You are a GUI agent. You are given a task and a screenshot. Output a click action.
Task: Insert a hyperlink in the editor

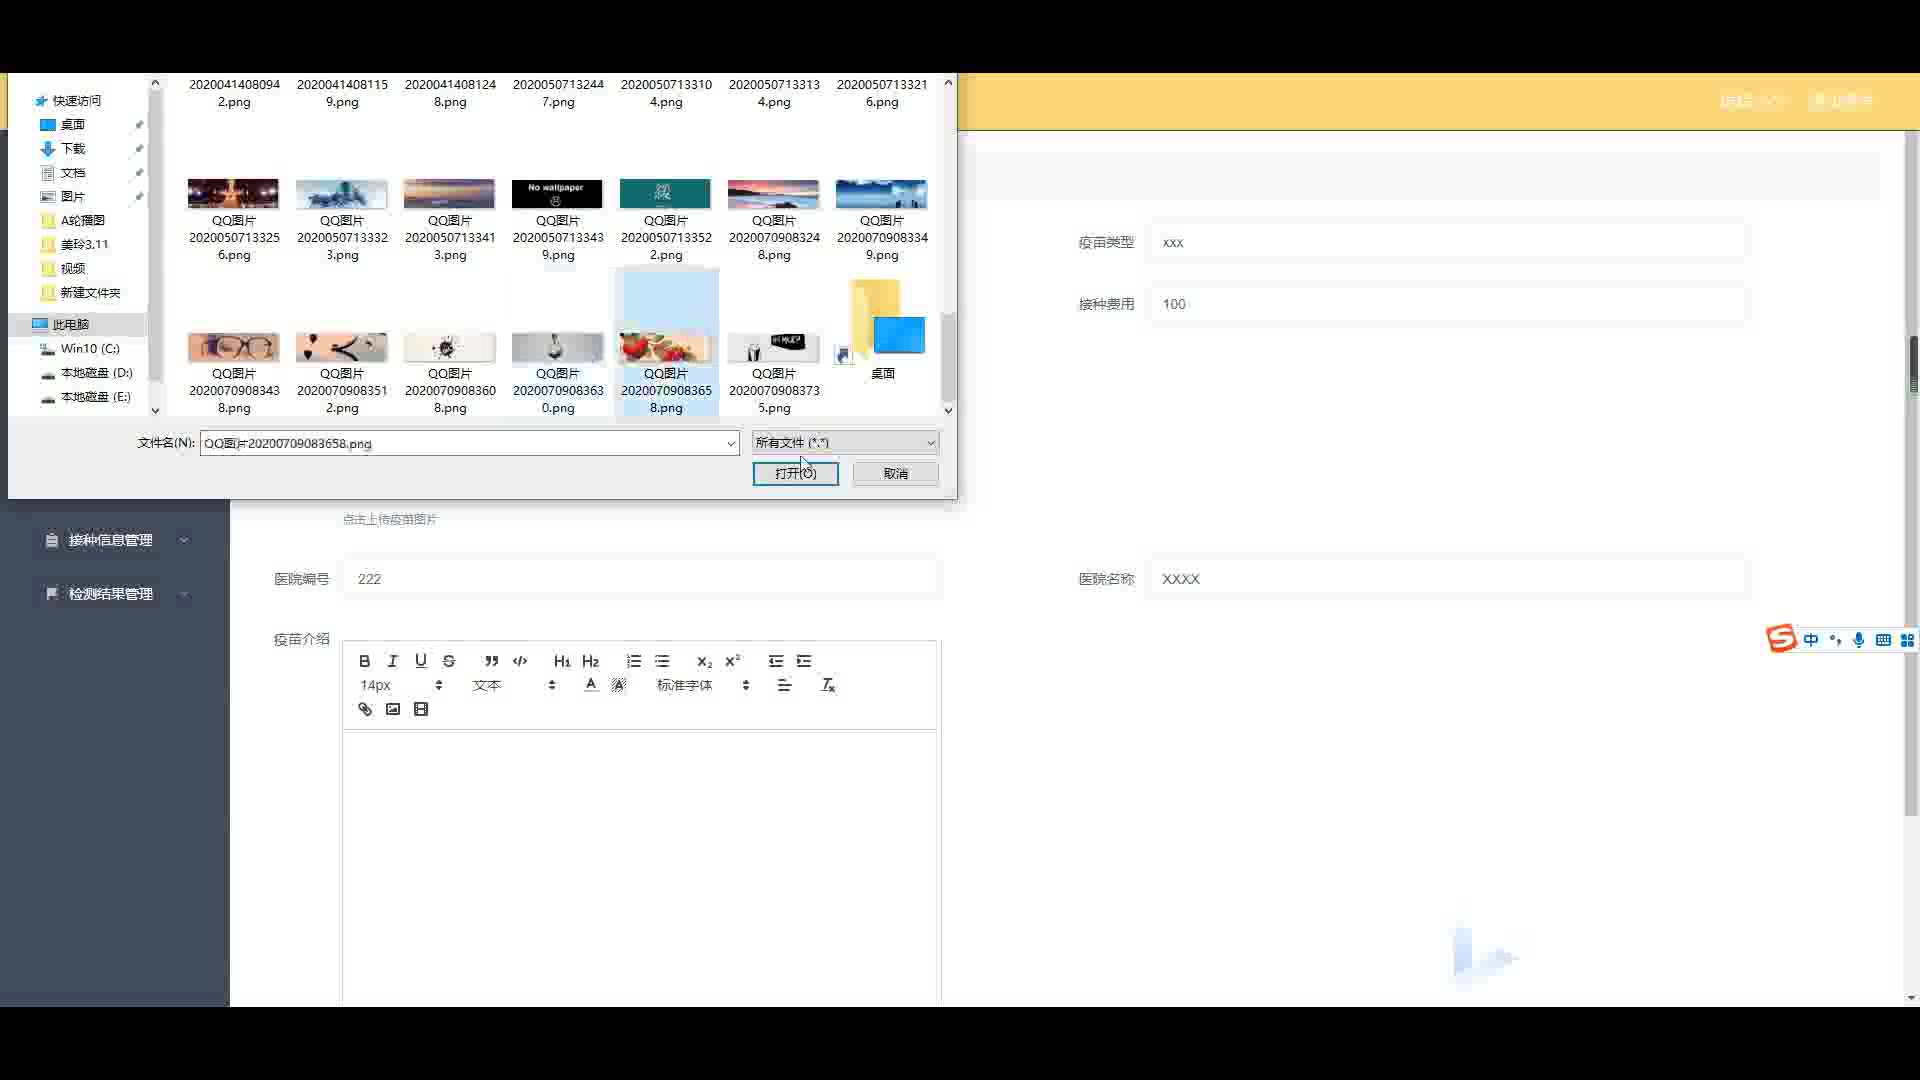364,709
